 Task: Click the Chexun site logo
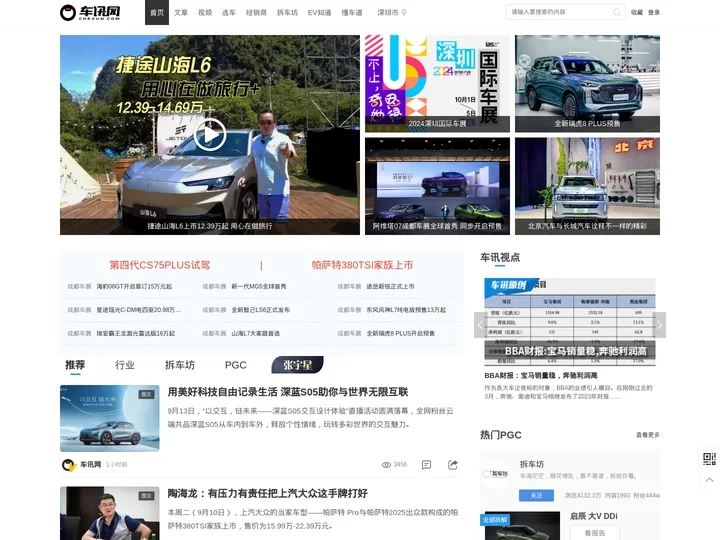tap(90, 12)
